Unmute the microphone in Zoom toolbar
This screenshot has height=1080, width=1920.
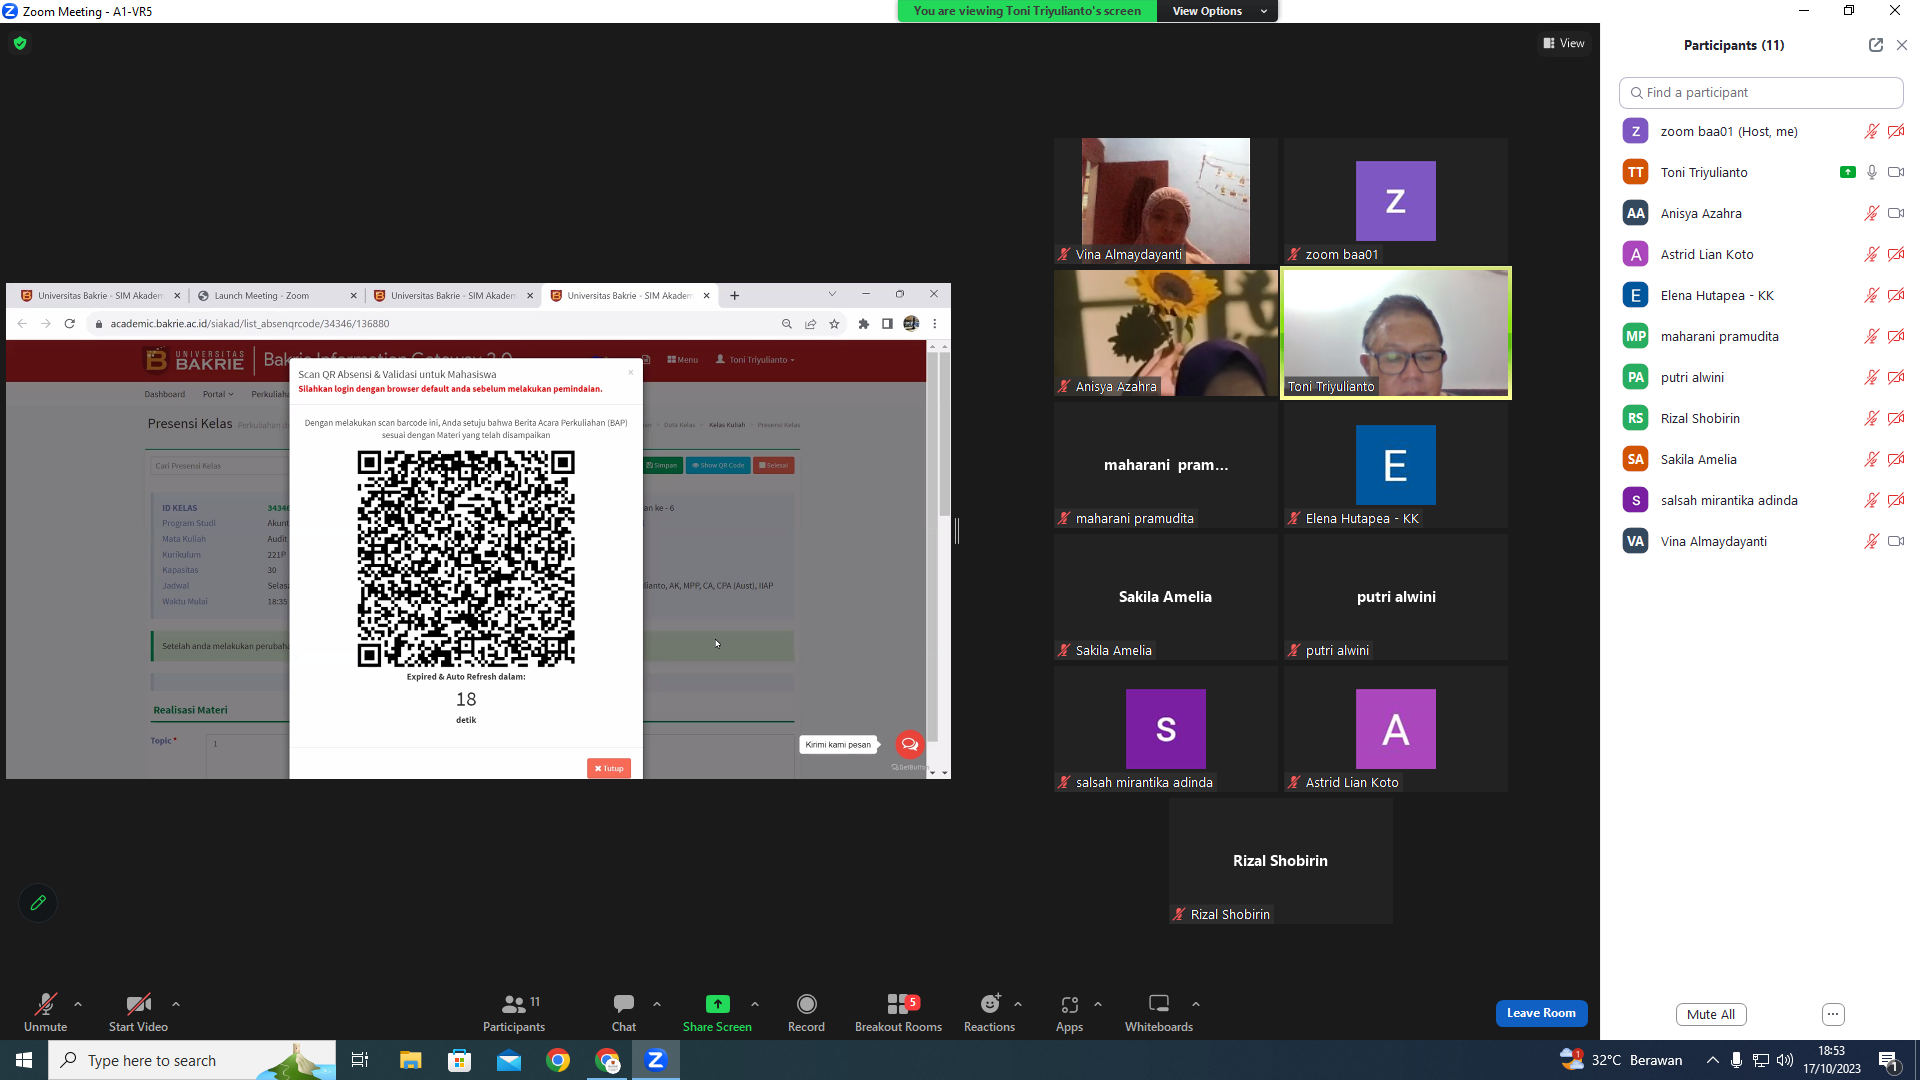(45, 1012)
